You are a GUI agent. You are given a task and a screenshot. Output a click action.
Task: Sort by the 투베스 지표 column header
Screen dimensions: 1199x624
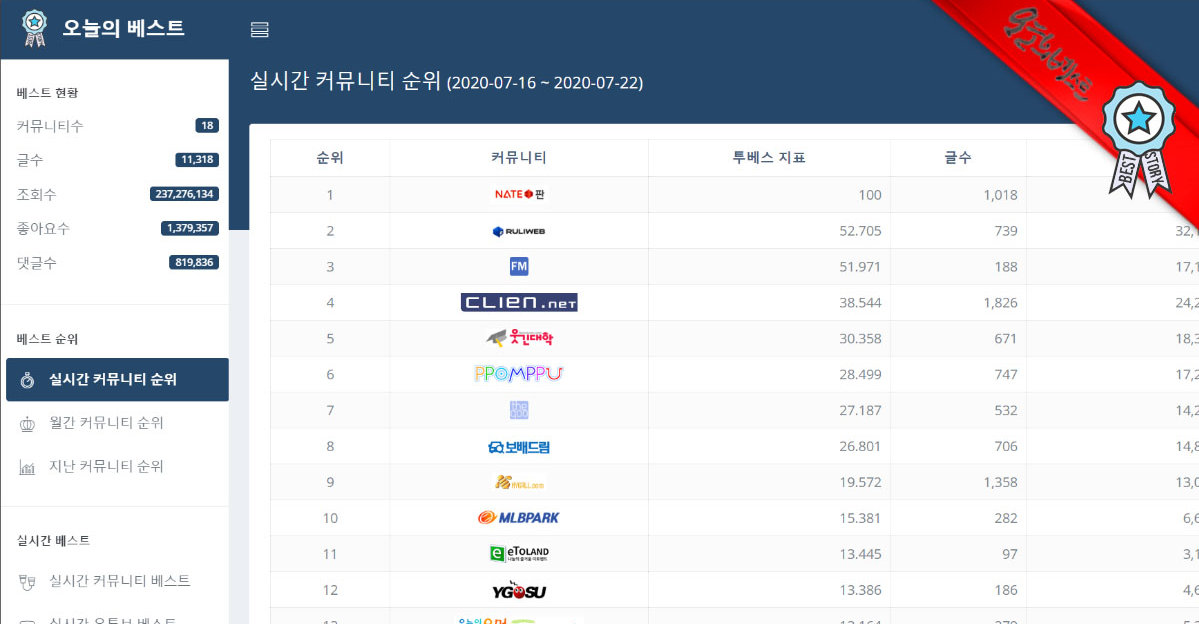coord(768,158)
